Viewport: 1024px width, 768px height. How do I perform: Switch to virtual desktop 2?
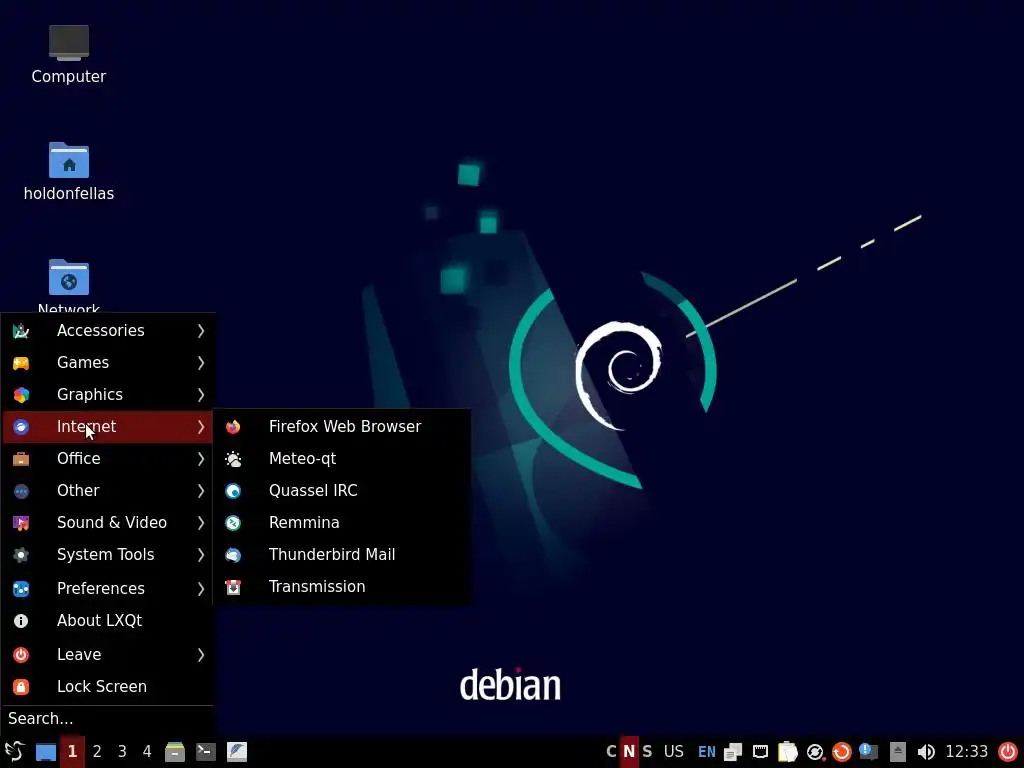pyautogui.click(x=97, y=752)
